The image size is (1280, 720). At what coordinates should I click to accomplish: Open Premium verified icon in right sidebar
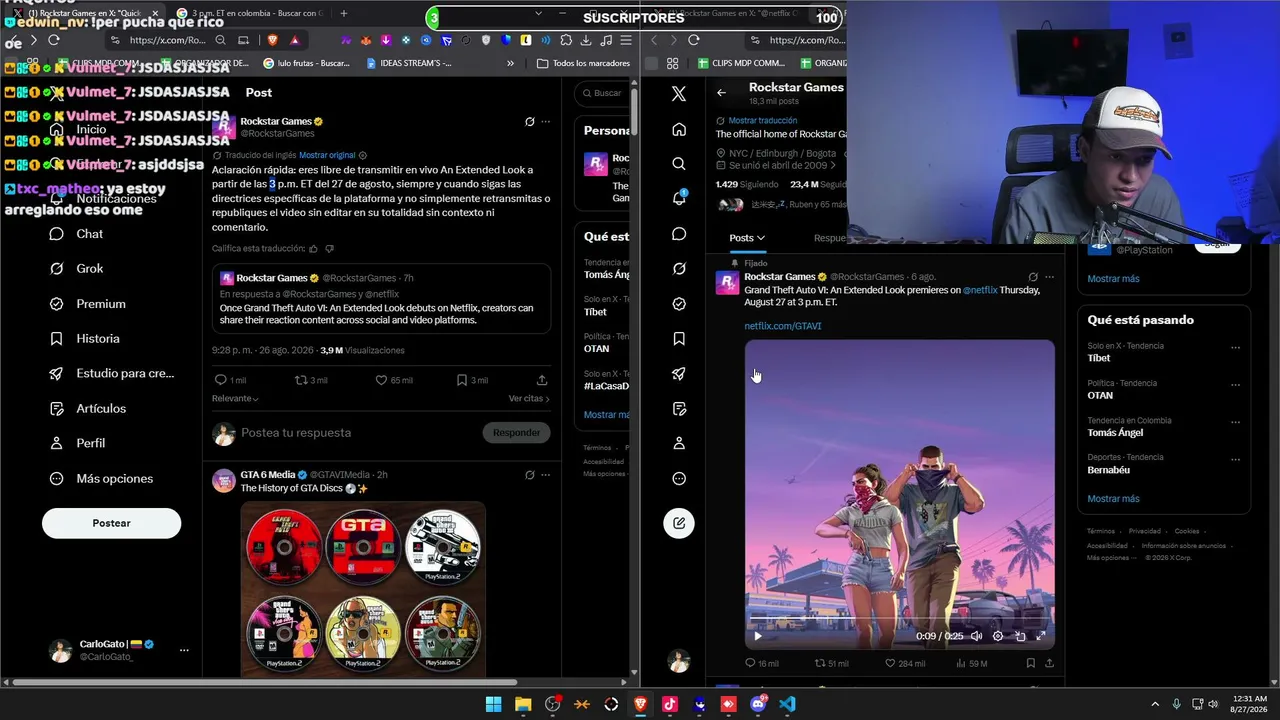(x=679, y=304)
